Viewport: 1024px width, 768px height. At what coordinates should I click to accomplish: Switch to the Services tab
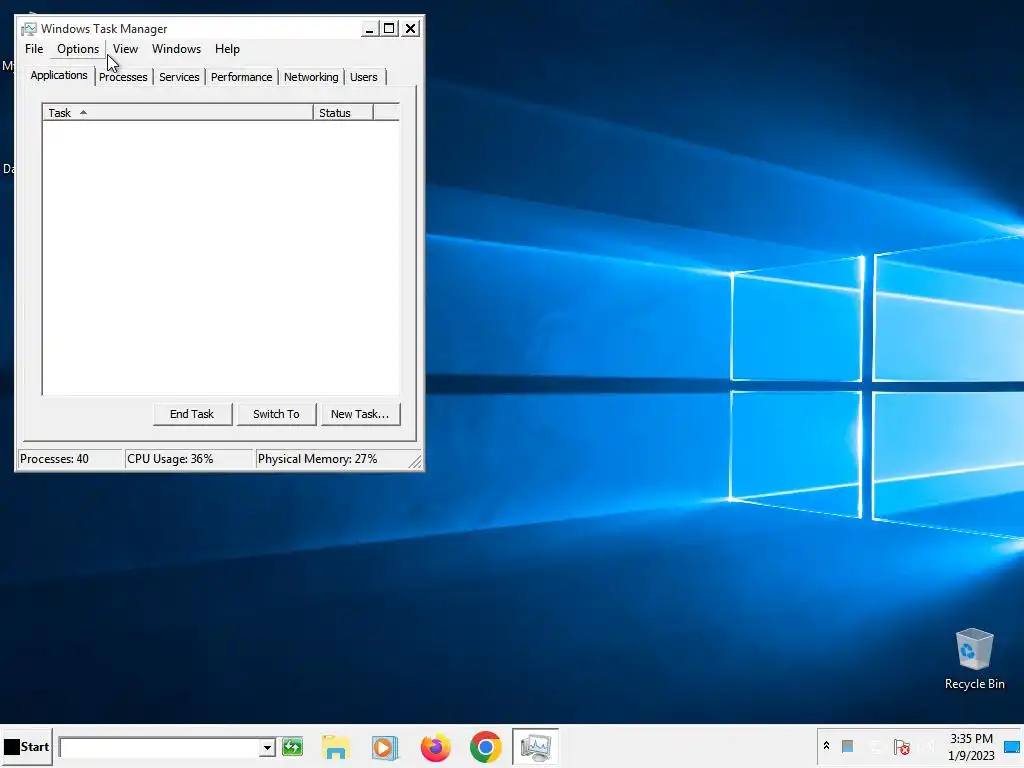(179, 77)
